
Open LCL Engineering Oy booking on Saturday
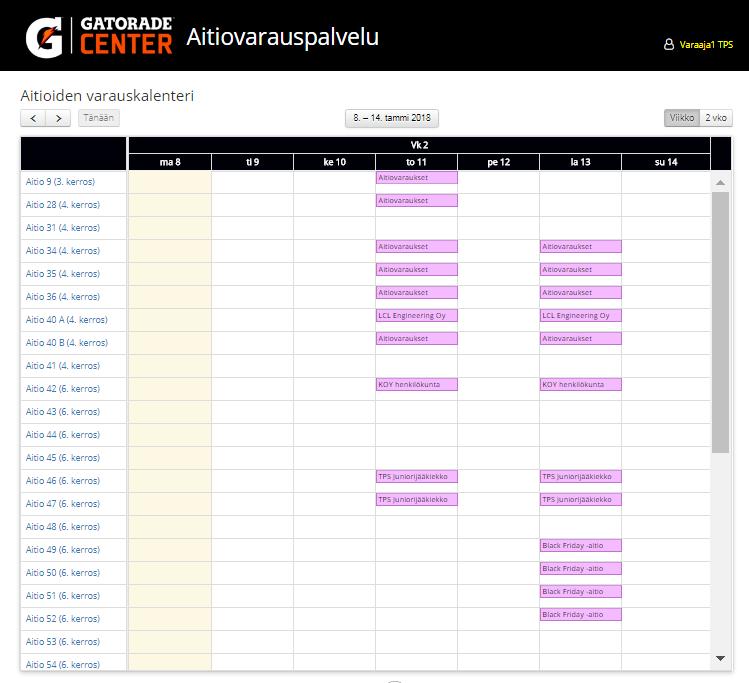[x=580, y=316]
